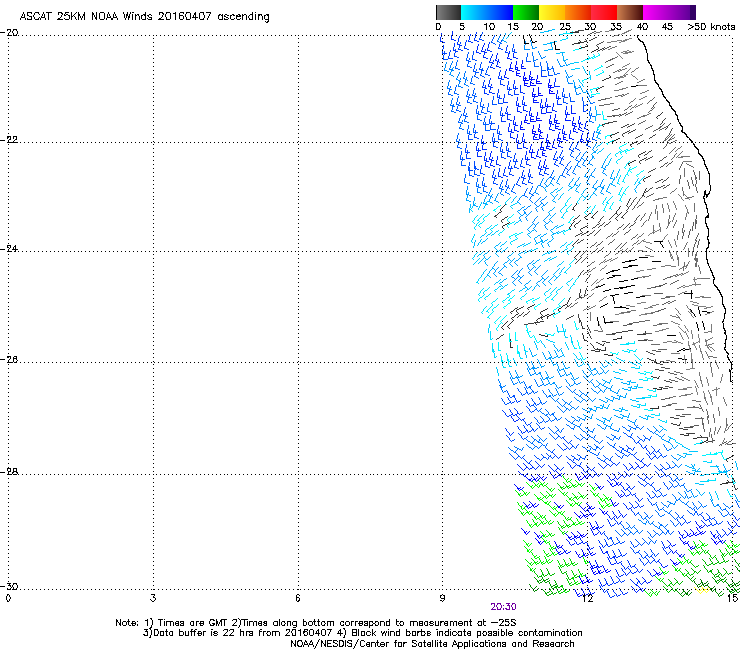This screenshot has height=650, width=740.
Task: Click the red 30-35 knots color bar segment
Action: (604, 12)
